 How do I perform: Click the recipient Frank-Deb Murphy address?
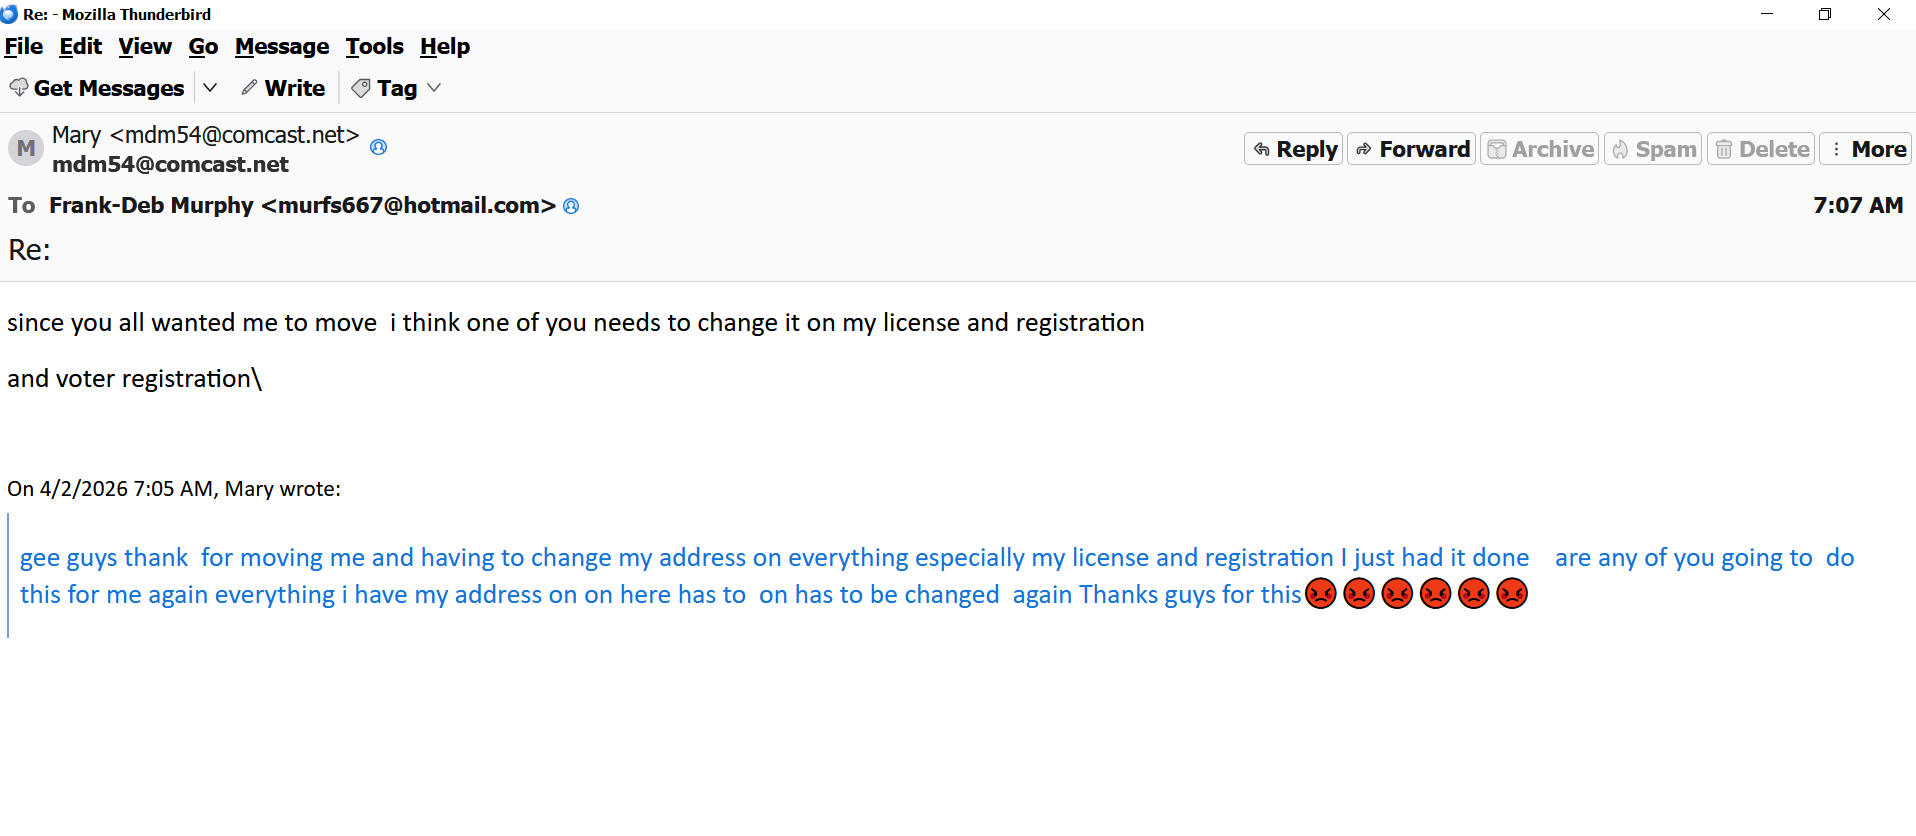pyautogui.click(x=302, y=206)
